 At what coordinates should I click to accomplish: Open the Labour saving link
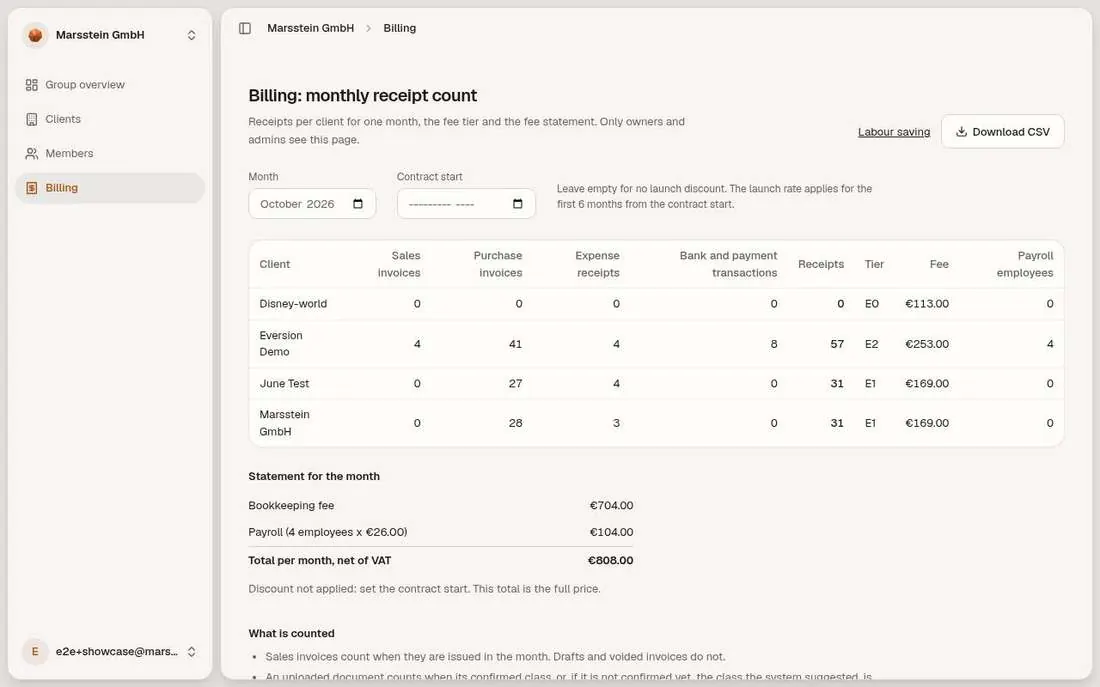894,132
